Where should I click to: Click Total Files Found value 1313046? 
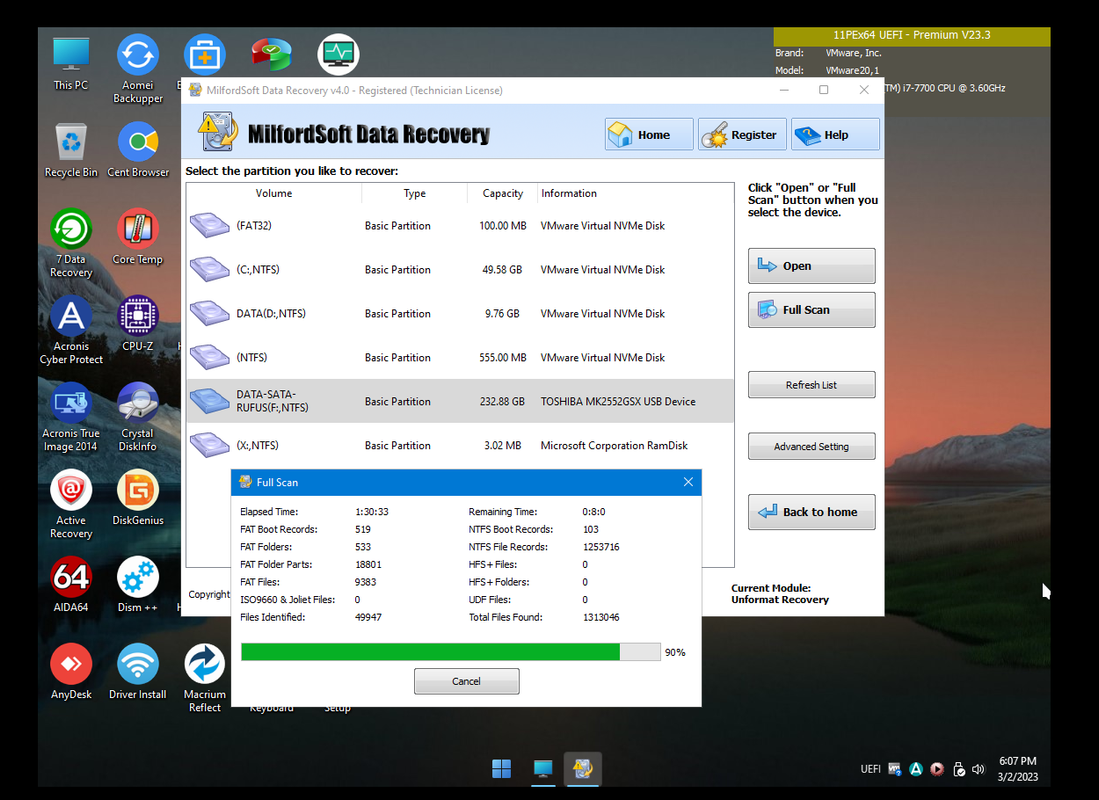[601, 618]
